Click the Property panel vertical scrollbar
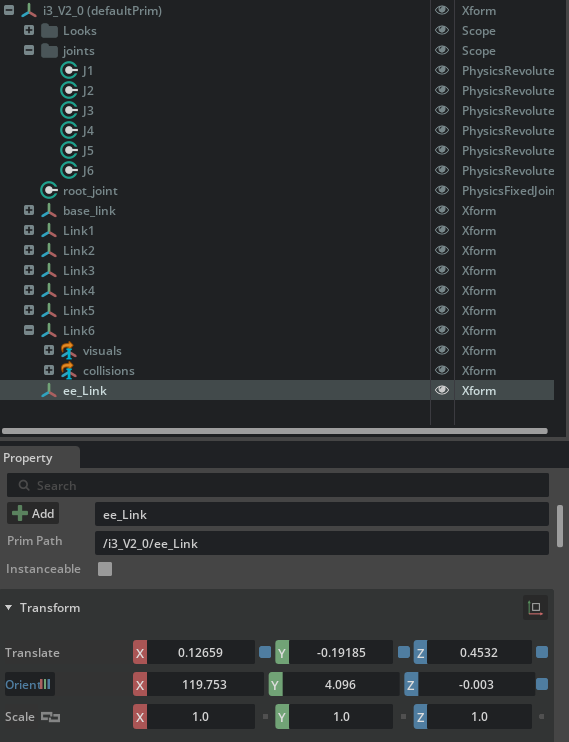Screen dimensions: 569x742 560,526
